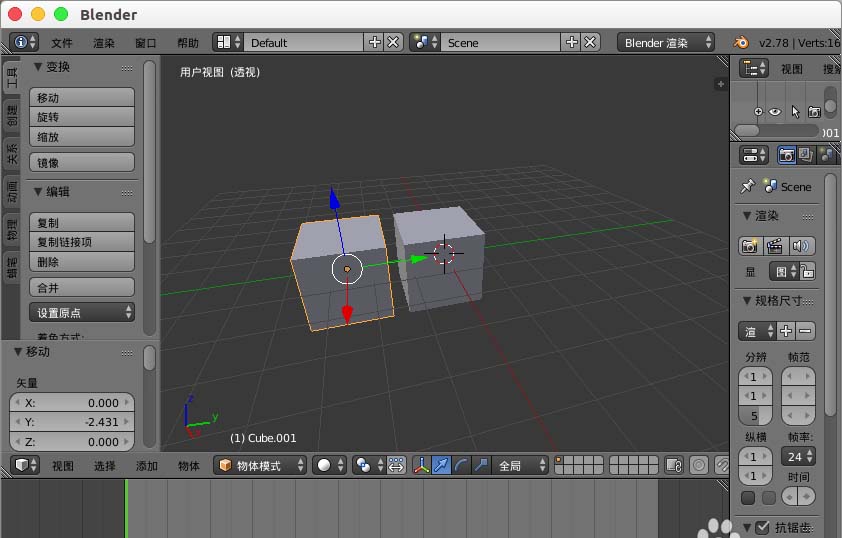Image resolution: width=842 pixels, height=538 pixels.
Task: Click the 移动 button
Action: click(x=82, y=97)
